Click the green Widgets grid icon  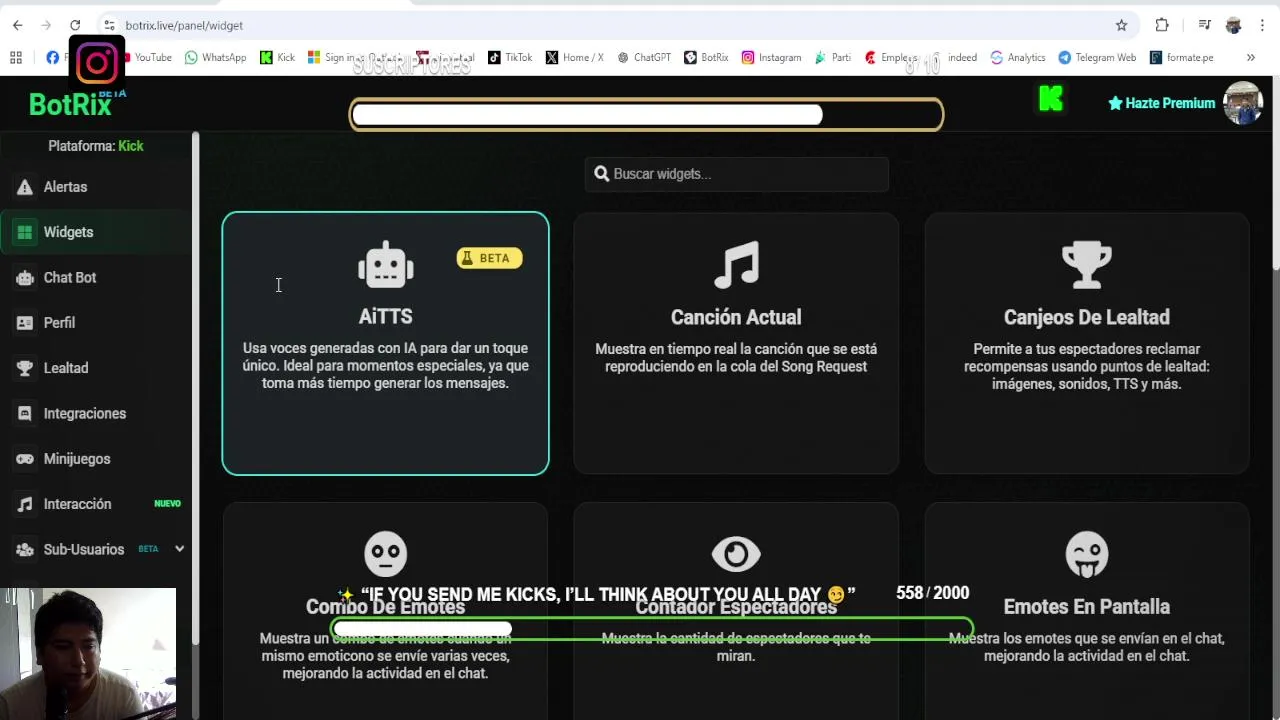pos(25,232)
